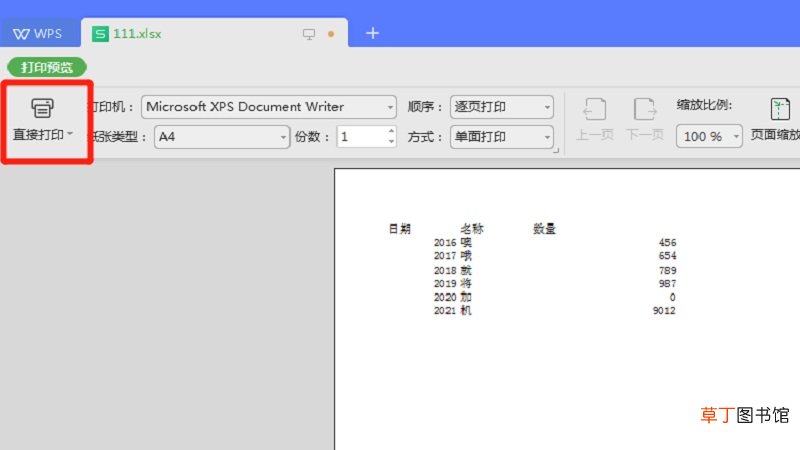
Task: Go to next page 下一页
Action: 645,120
